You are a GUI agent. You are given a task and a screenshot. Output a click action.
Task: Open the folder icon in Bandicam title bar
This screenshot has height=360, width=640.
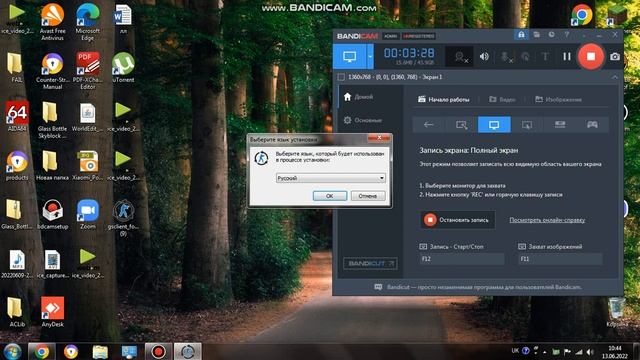click(x=536, y=35)
